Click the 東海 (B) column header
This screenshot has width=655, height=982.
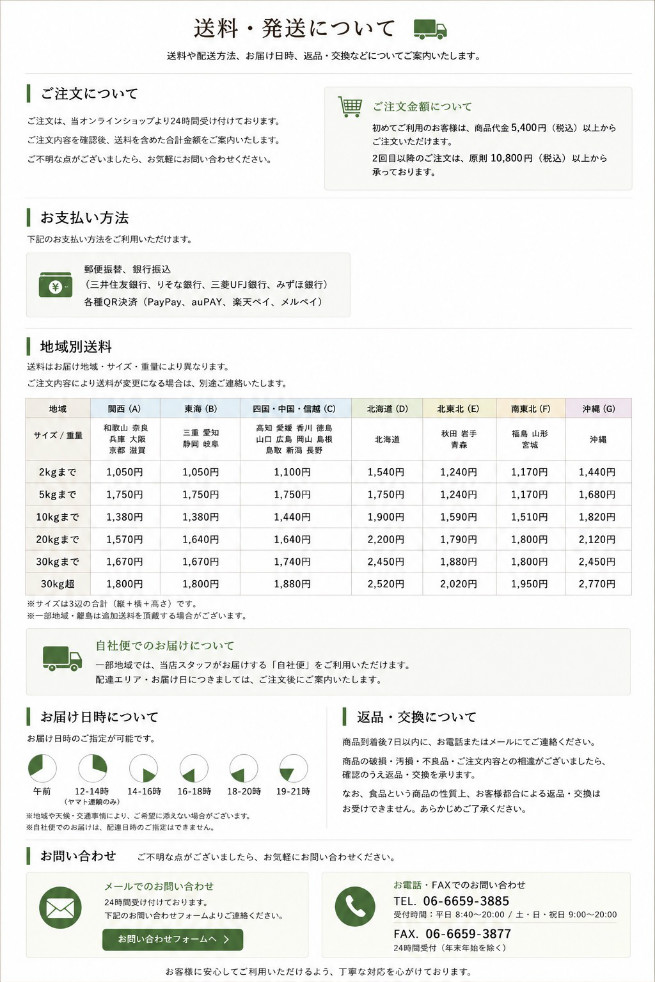[x=200, y=408]
